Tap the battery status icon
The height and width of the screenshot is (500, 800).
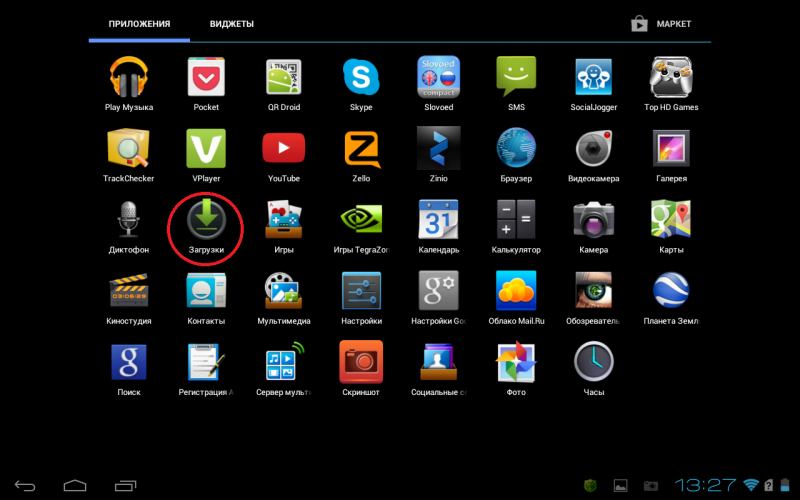click(x=785, y=485)
